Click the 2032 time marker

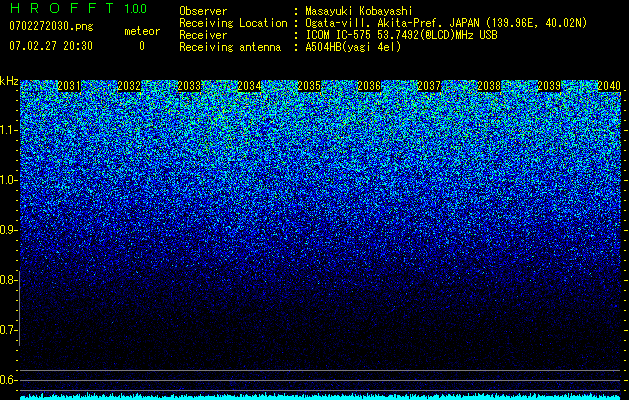129,86
